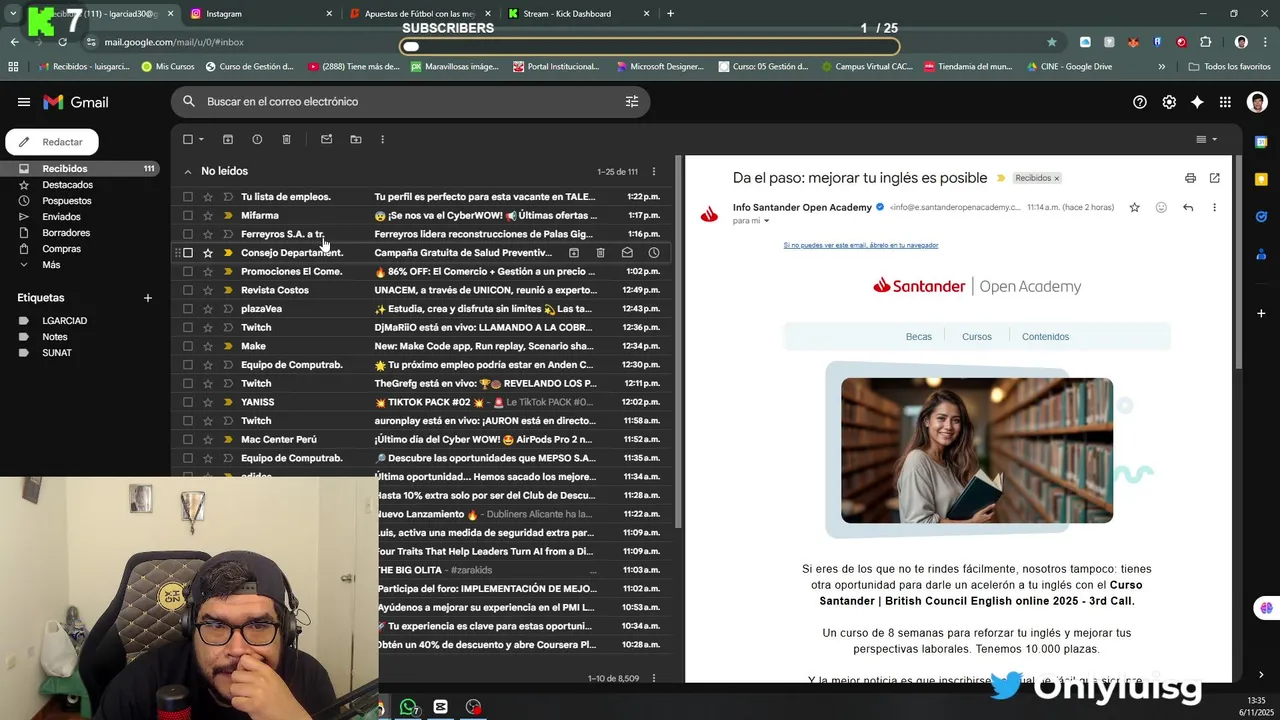Viewport: 1280px width, 720px height.
Task: Check the Ferreyros S.A. email checkbox
Action: coord(187,234)
